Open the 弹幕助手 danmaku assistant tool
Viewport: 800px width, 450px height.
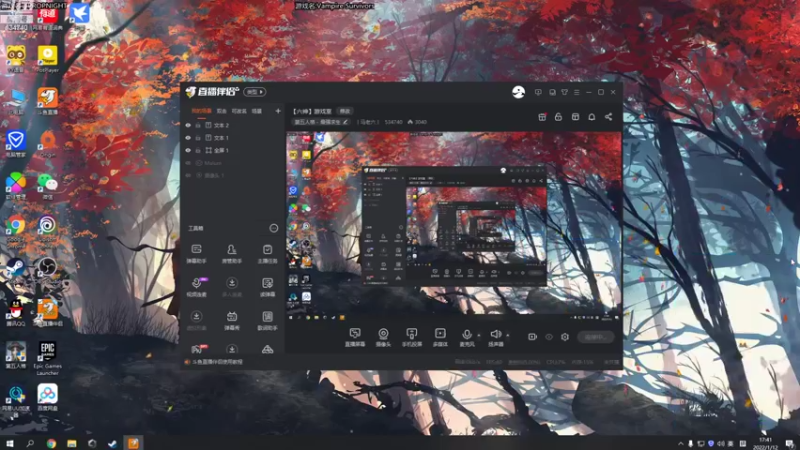pyautogui.click(x=196, y=254)
